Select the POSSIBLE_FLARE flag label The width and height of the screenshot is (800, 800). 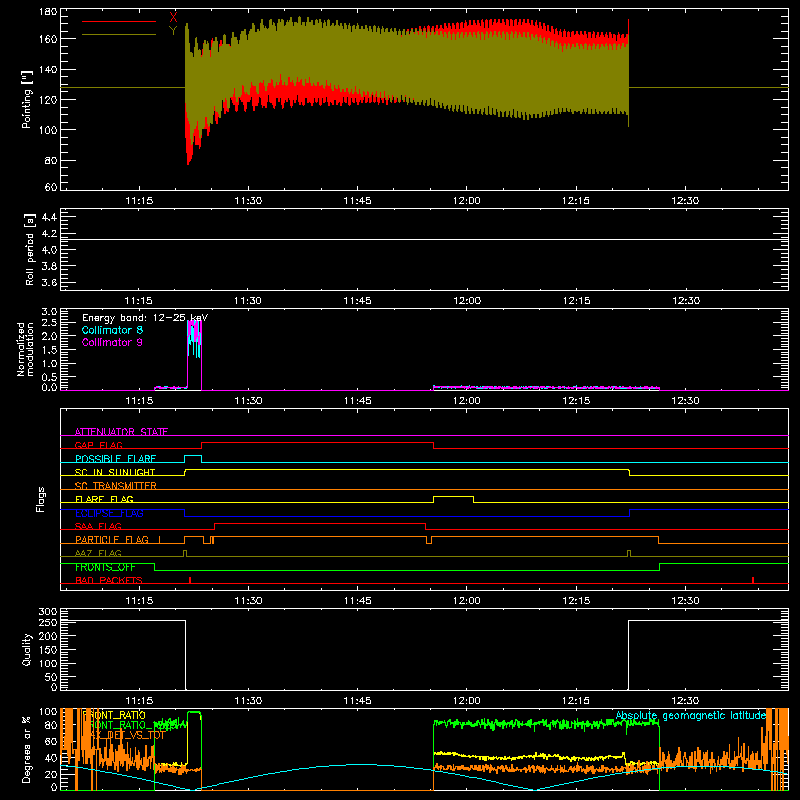(115, 459)
